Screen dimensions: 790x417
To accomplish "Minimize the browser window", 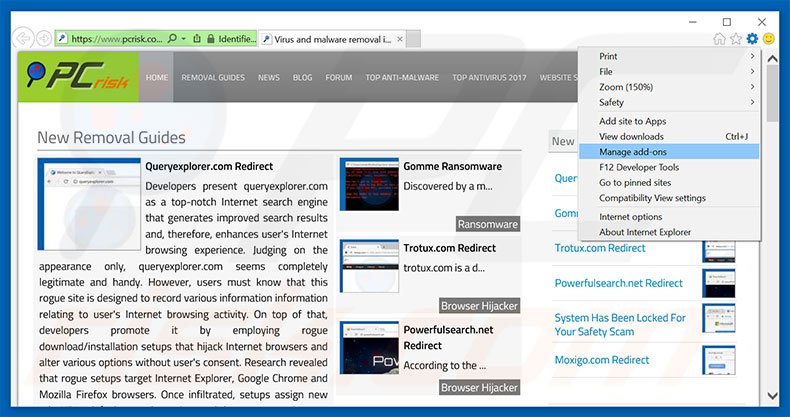I will click(x=694, y=22).
